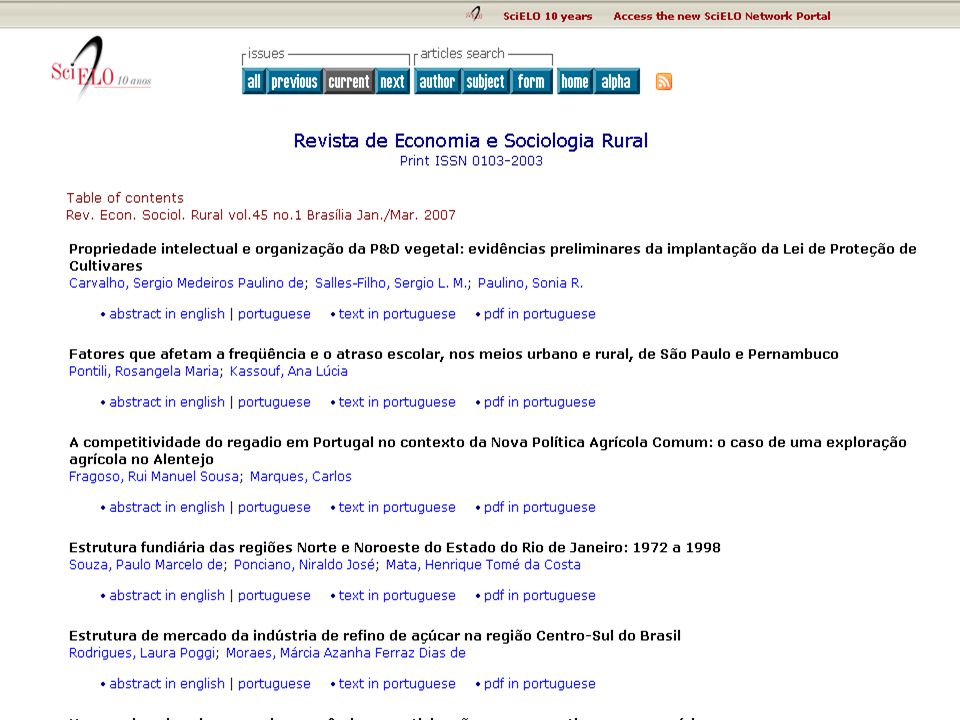
Task: Open author Souza, Paulo Marcelo de
Action: tap(146, 564)
